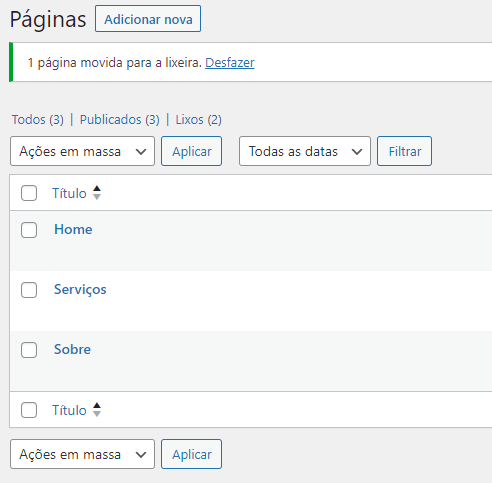The width and height of the screenshot is (492, 483).
Task: Click the Adicionar nova button
Action: pos(148,19)
